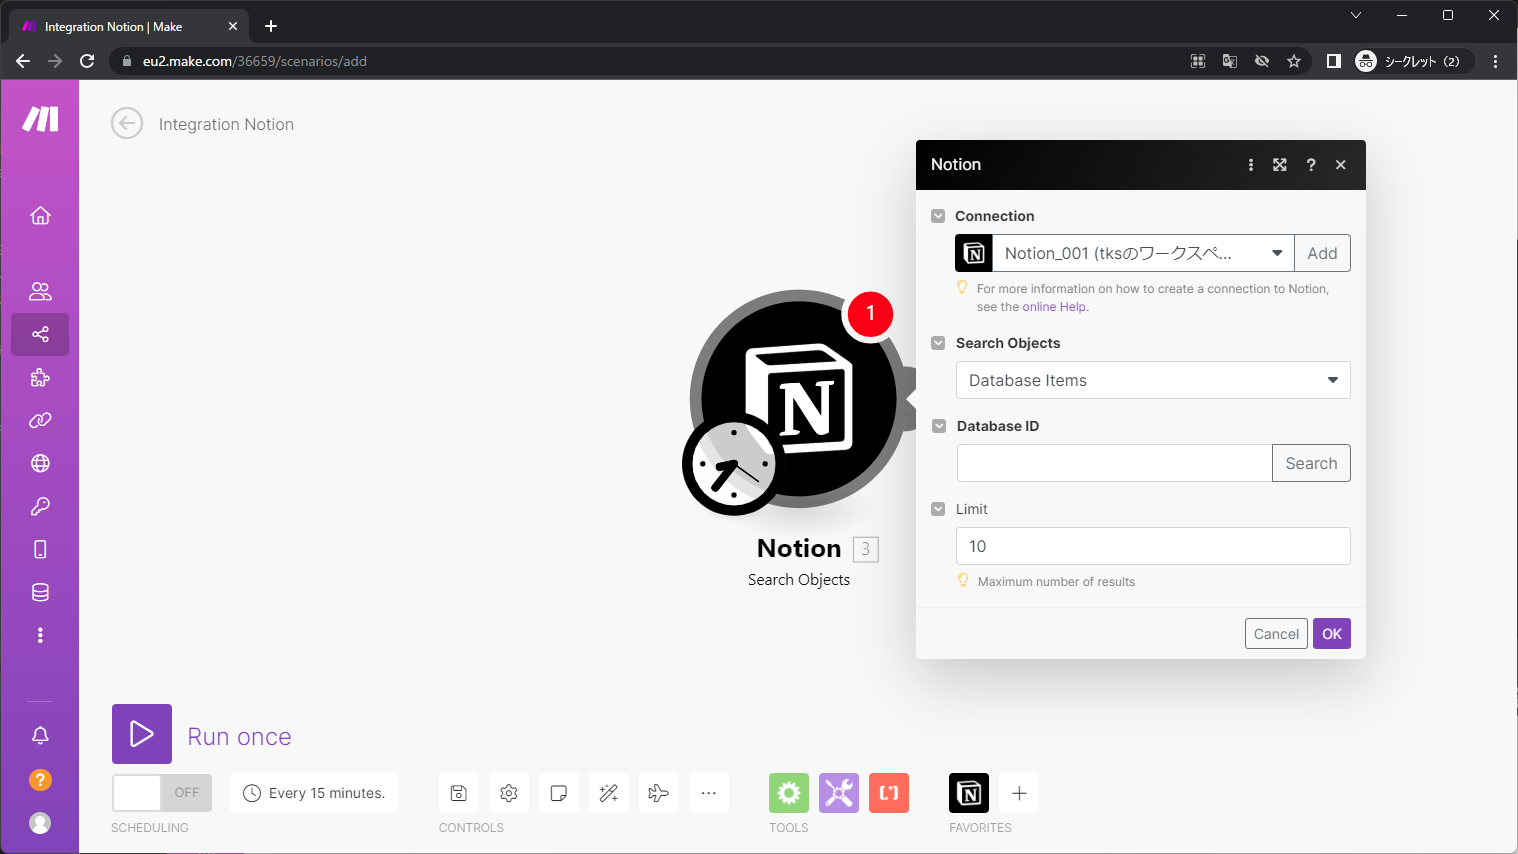Viewport: 1518px width, 854px height.
Task: Open the green Flow control tools icon
Action: (789, 793)
